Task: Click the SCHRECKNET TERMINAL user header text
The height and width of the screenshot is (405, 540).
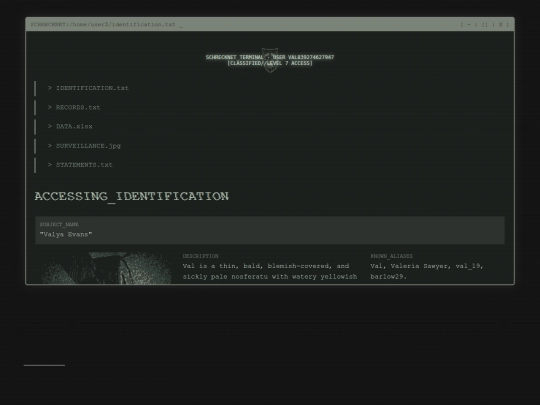Action: pos(270,57)
